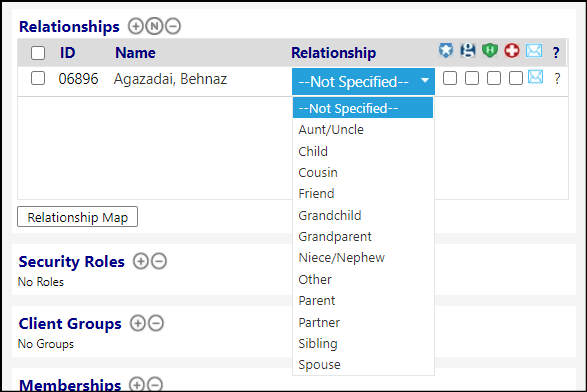Tick pickup checkbox for Agazadai row
This screenshot has width=587, height=392.
(x=472, y=78)
